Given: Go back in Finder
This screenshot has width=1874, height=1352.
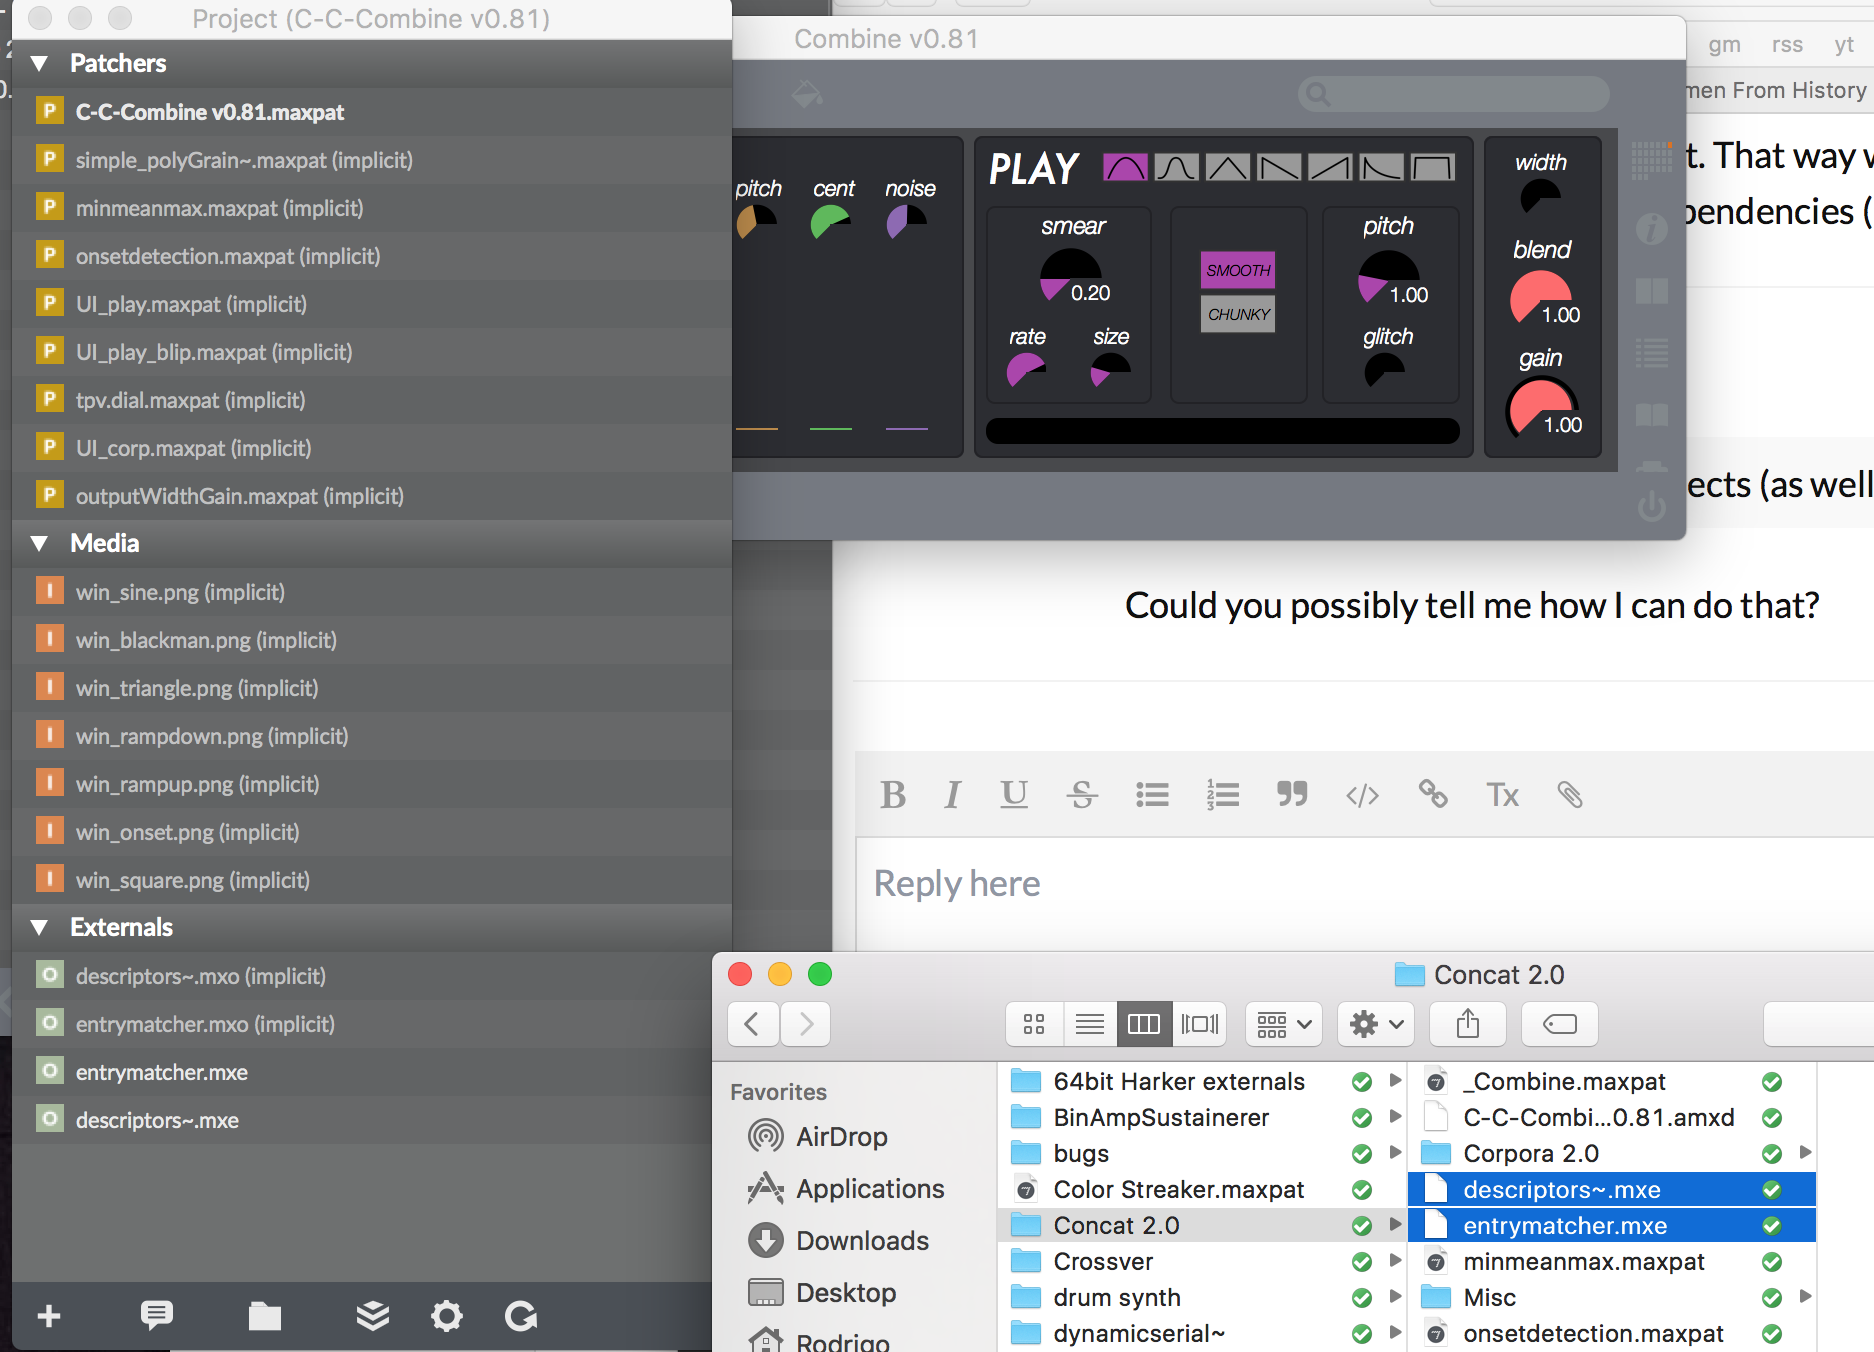Looking at the screenshot, I should [753, 1024].
